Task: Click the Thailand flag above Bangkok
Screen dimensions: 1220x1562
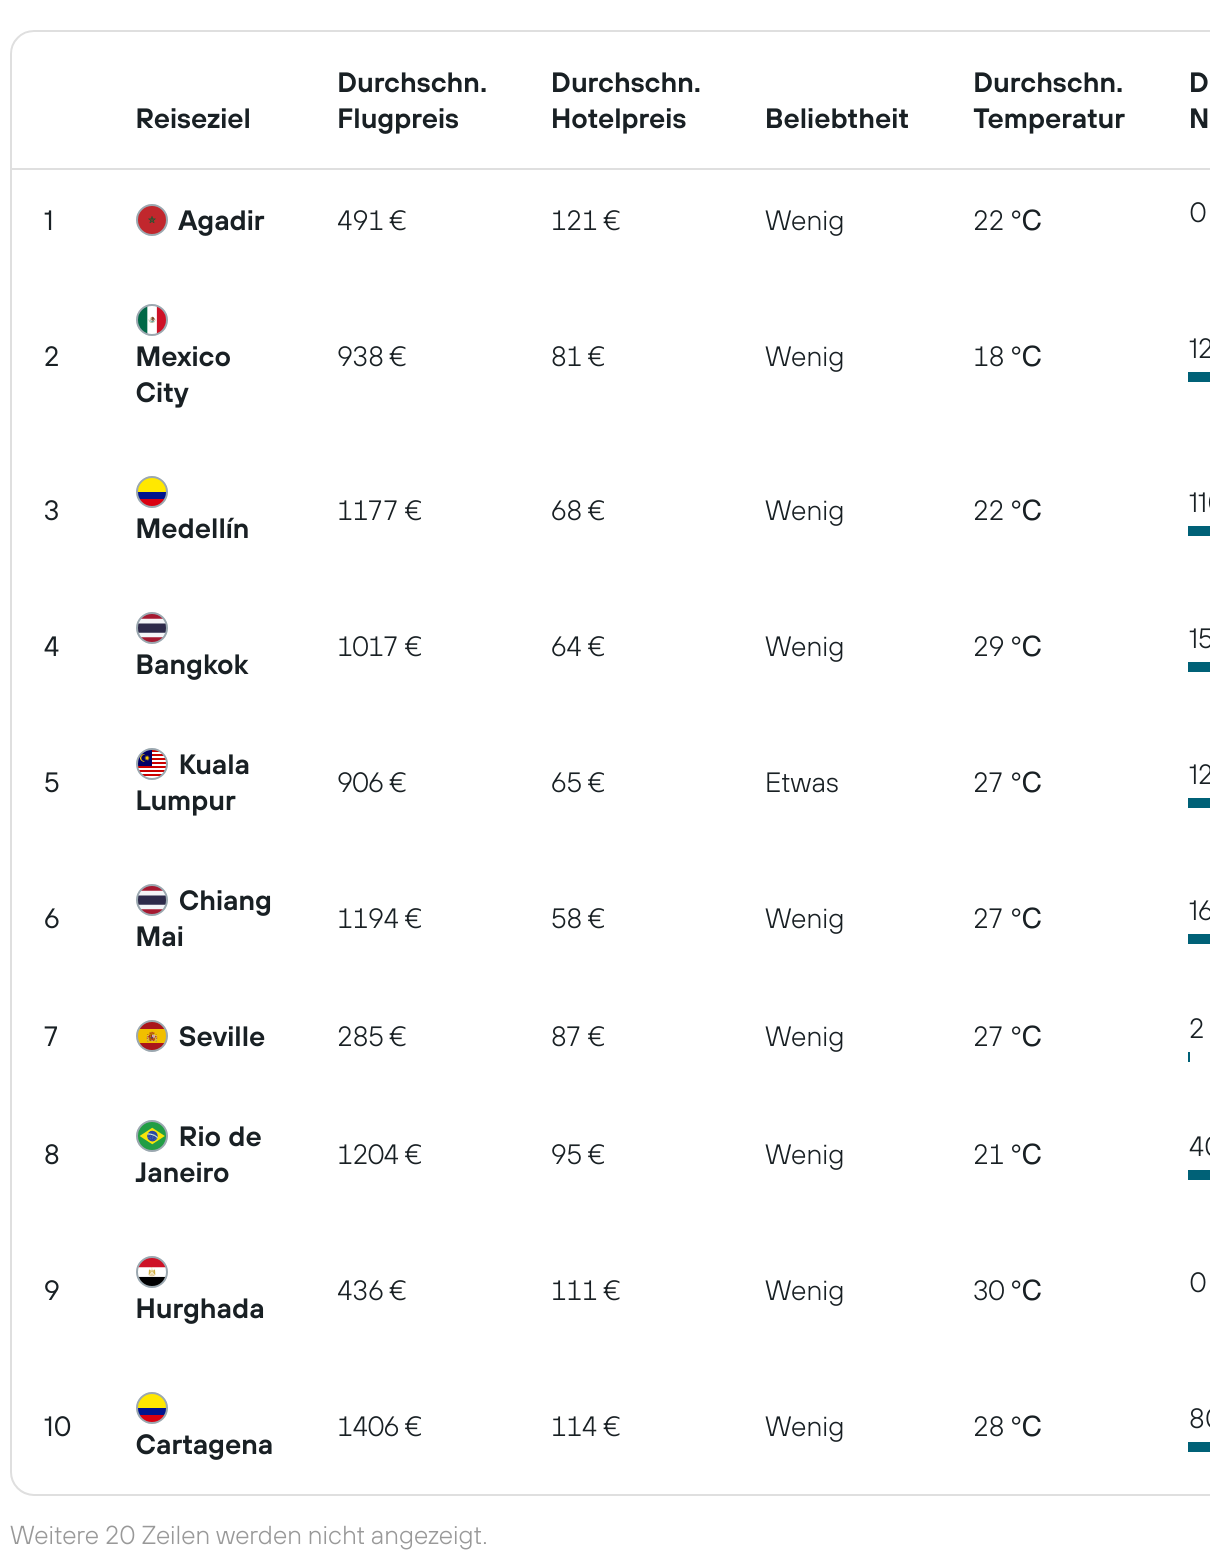Action: click(x=152, y=628)
